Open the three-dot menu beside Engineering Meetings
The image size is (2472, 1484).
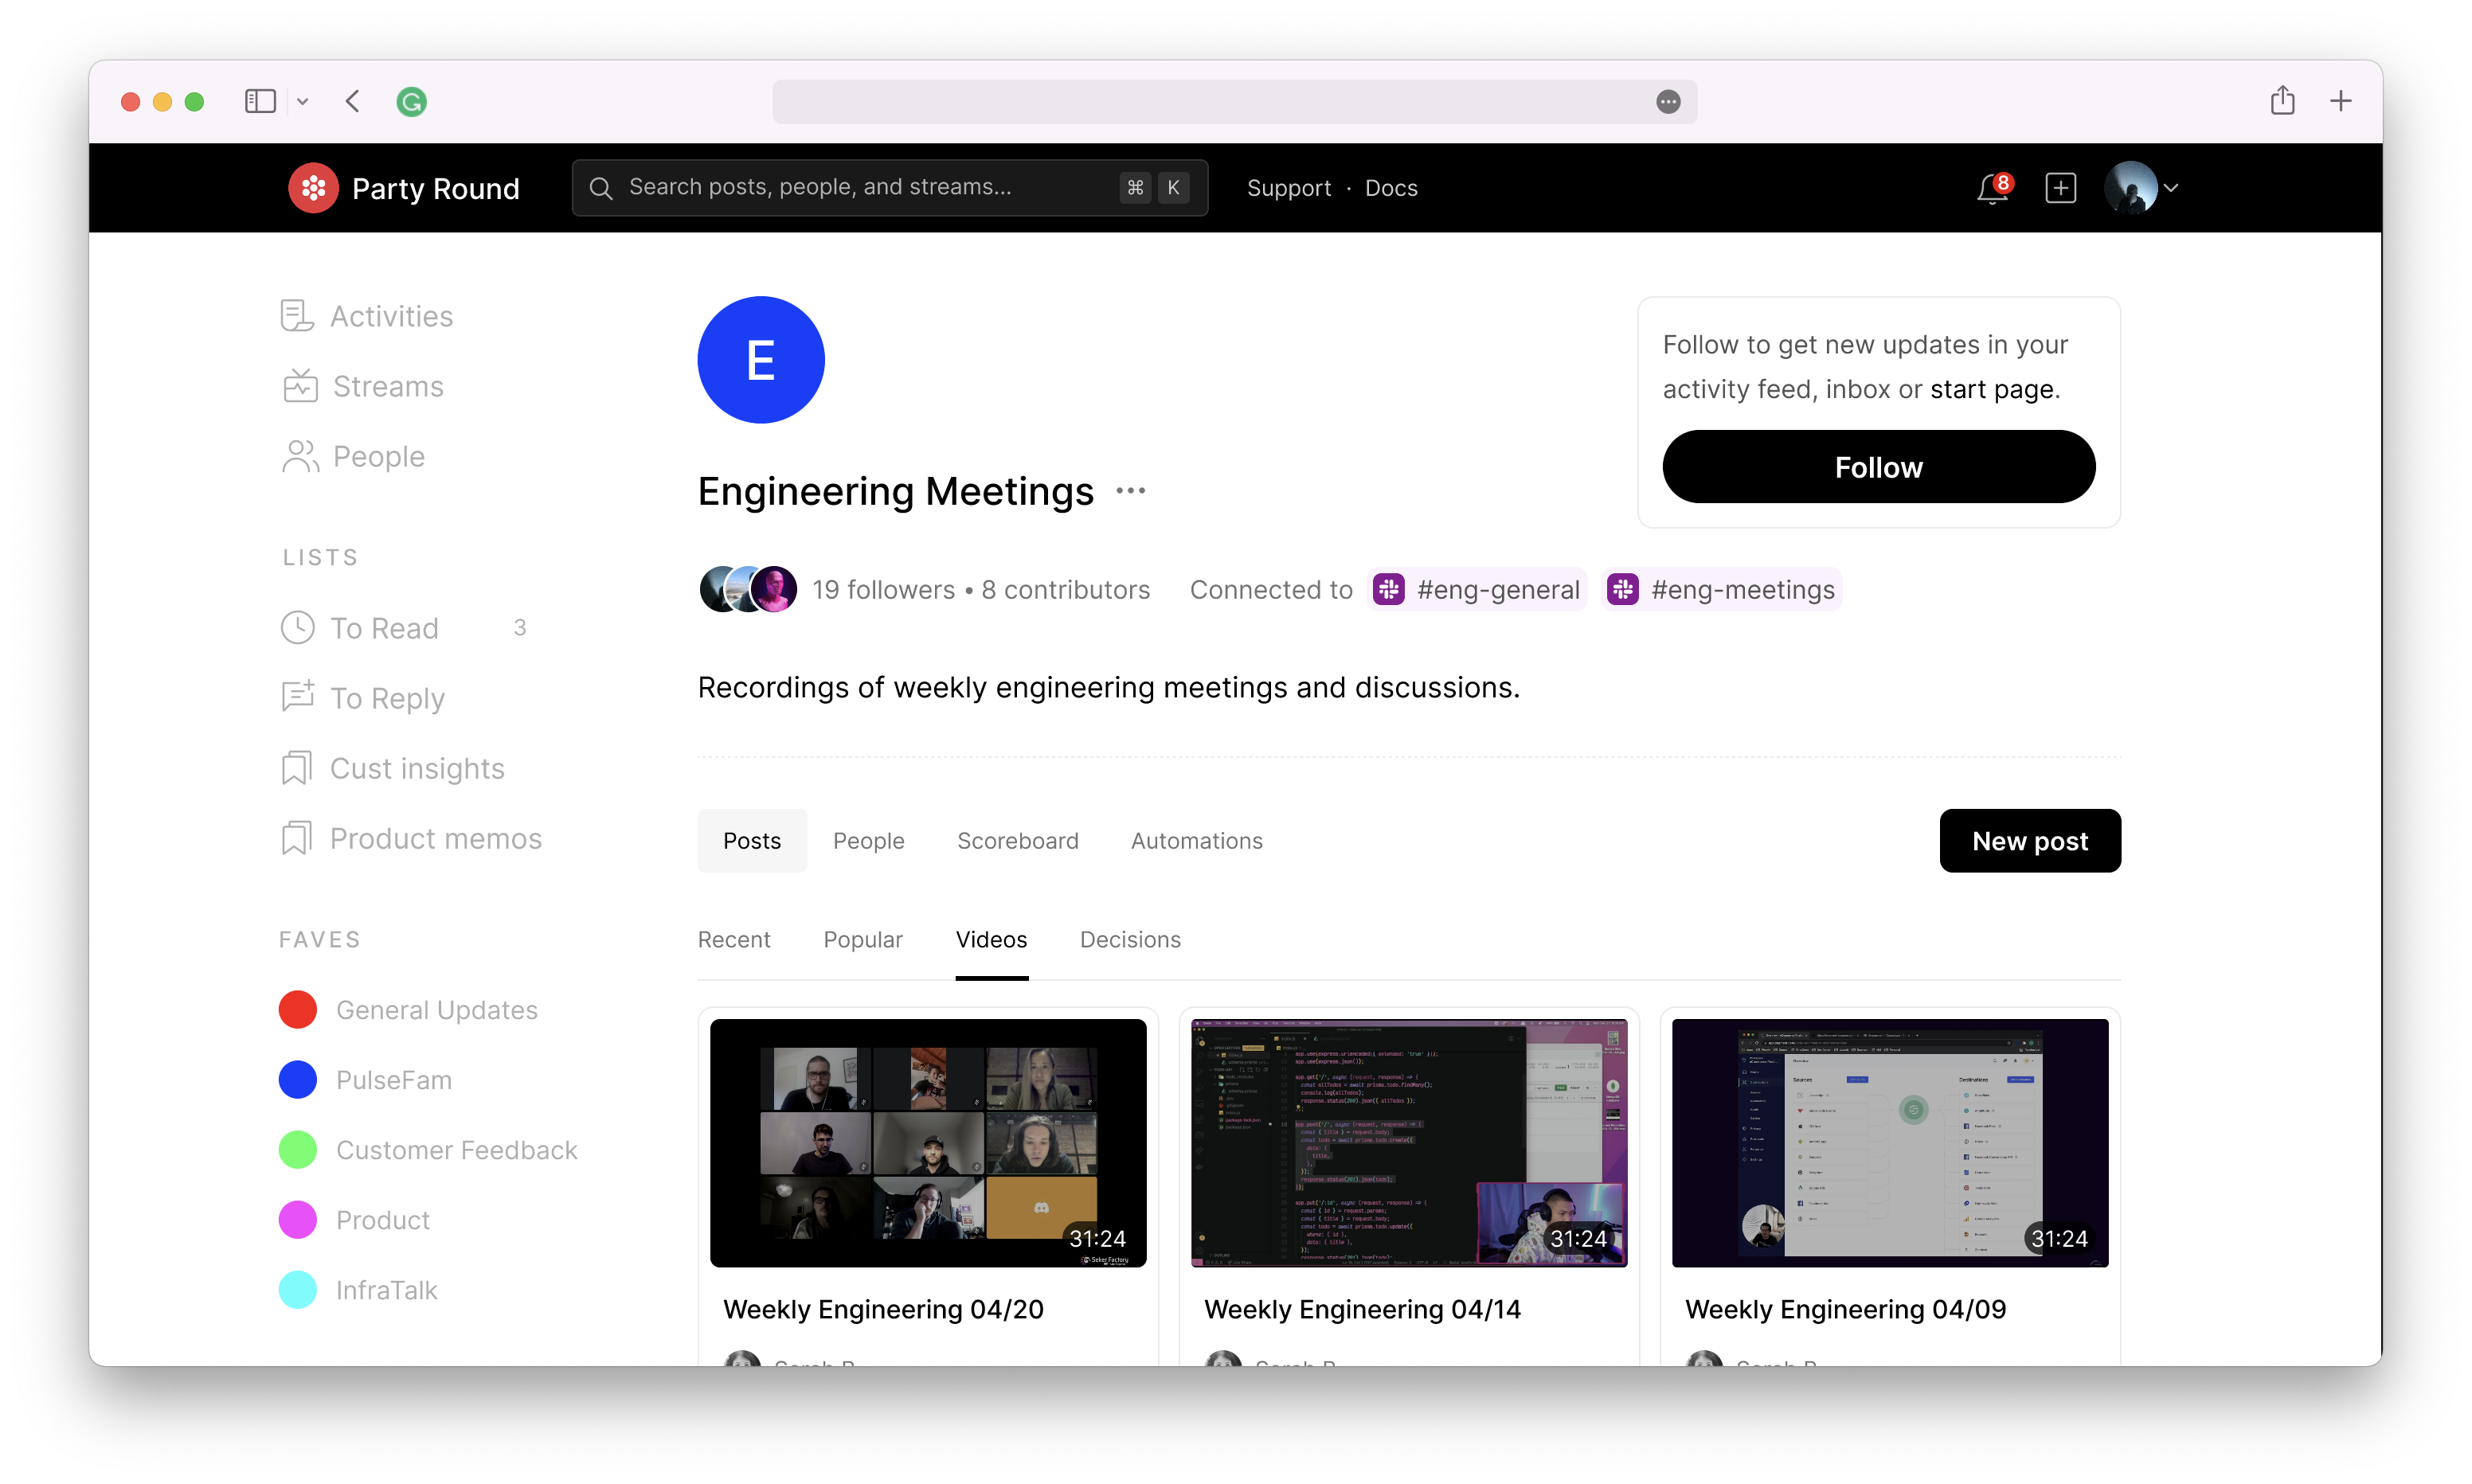tap(1130, 491)
